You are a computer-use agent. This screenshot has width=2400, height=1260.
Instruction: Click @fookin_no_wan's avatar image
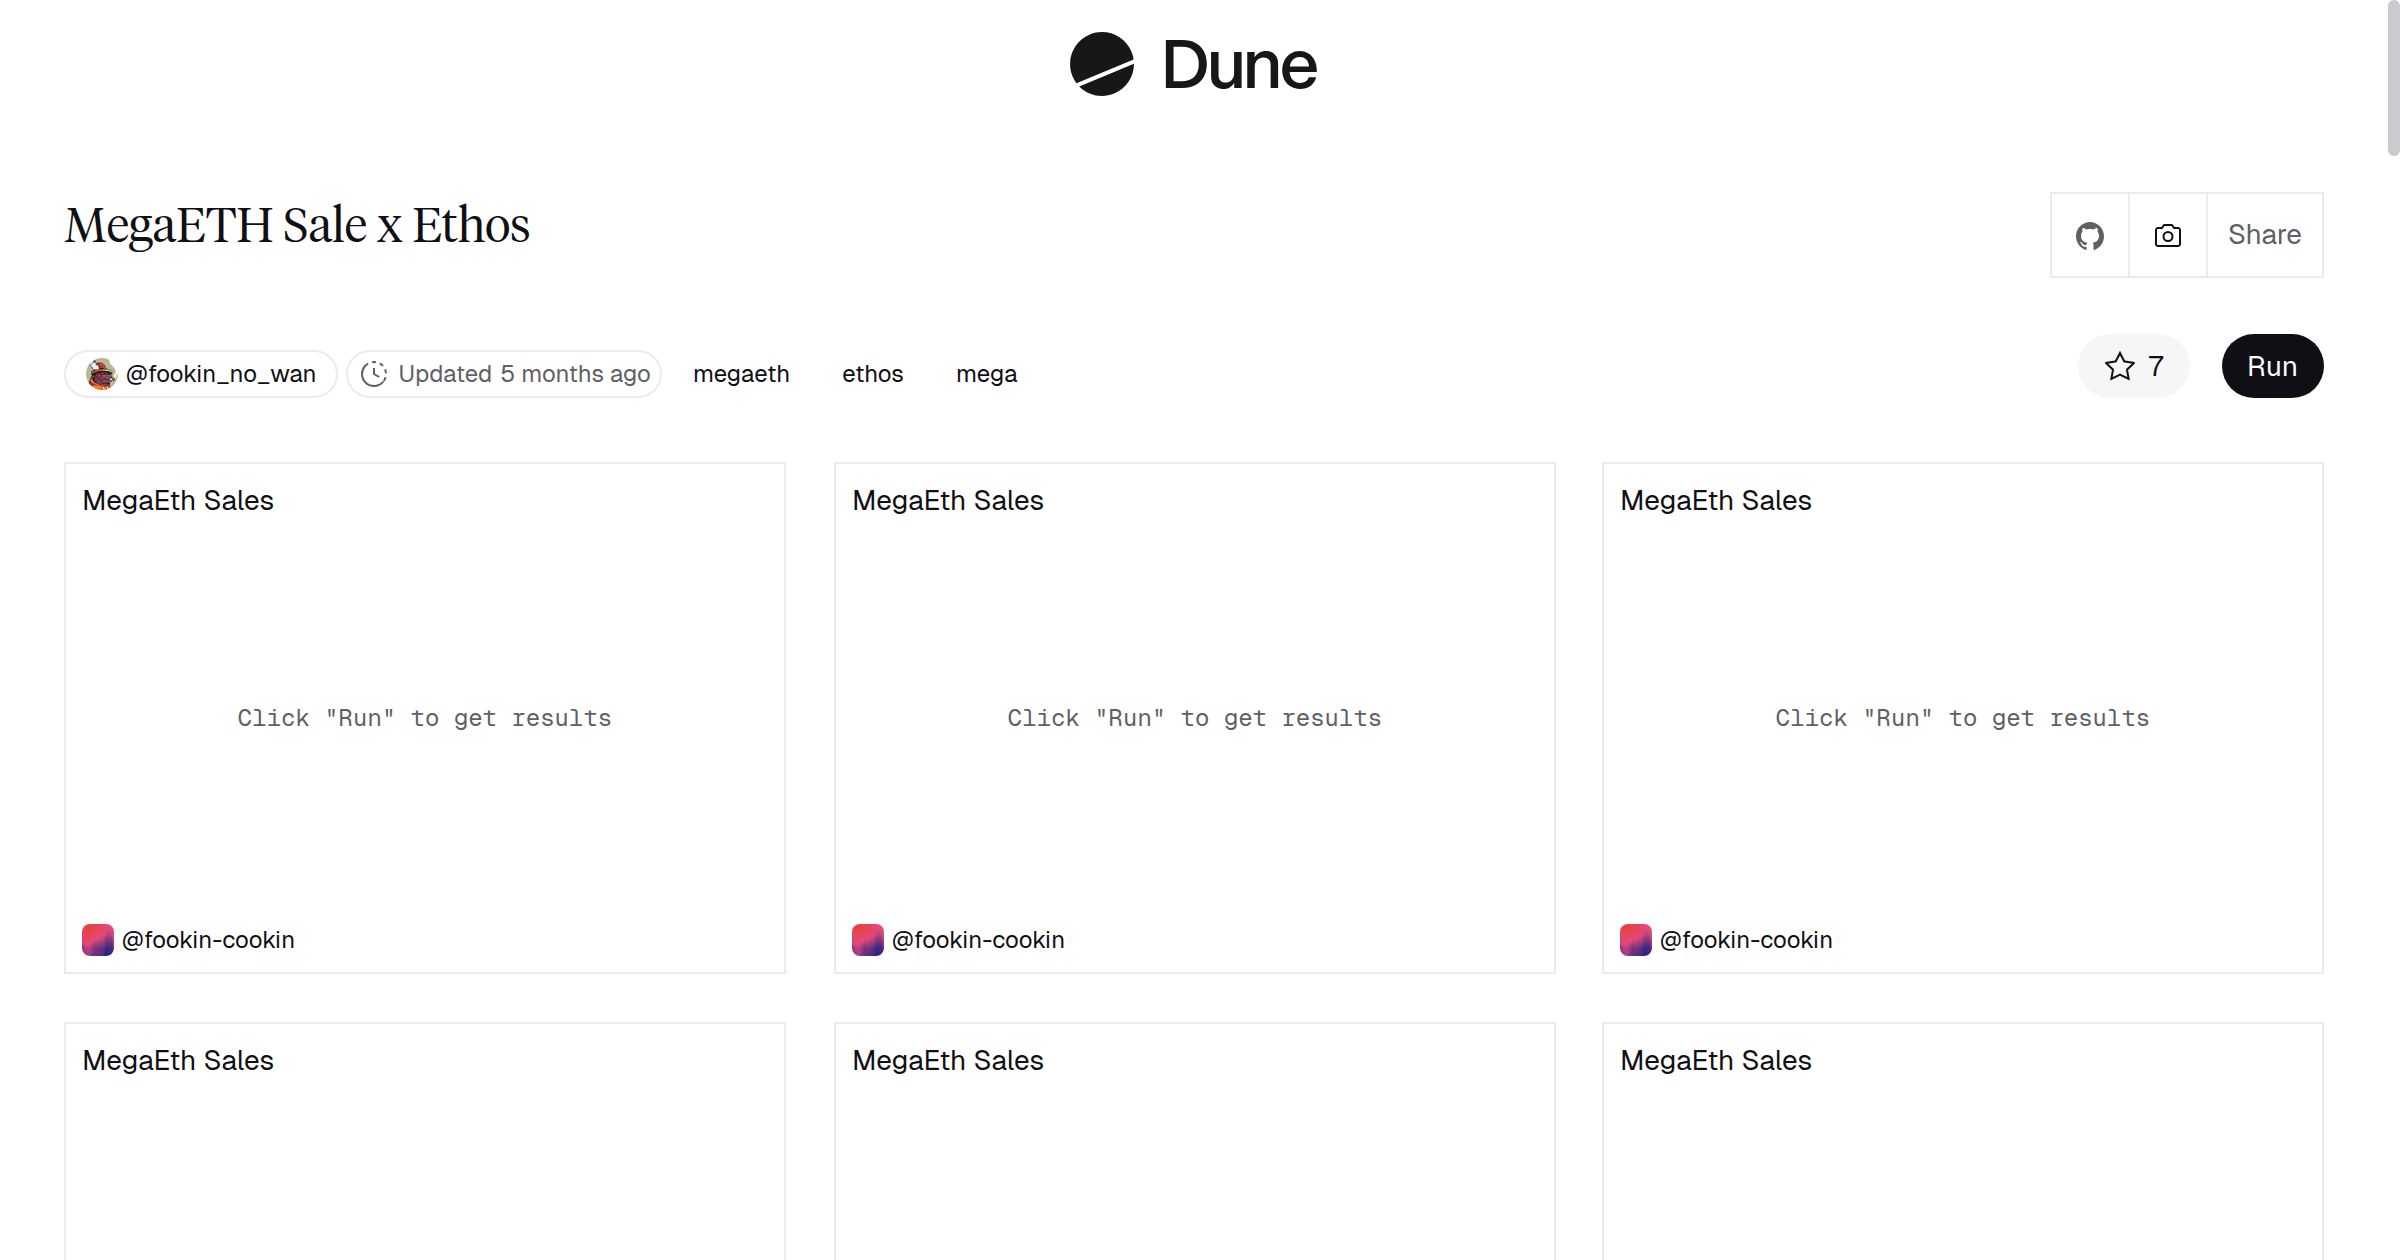[100, 373]
